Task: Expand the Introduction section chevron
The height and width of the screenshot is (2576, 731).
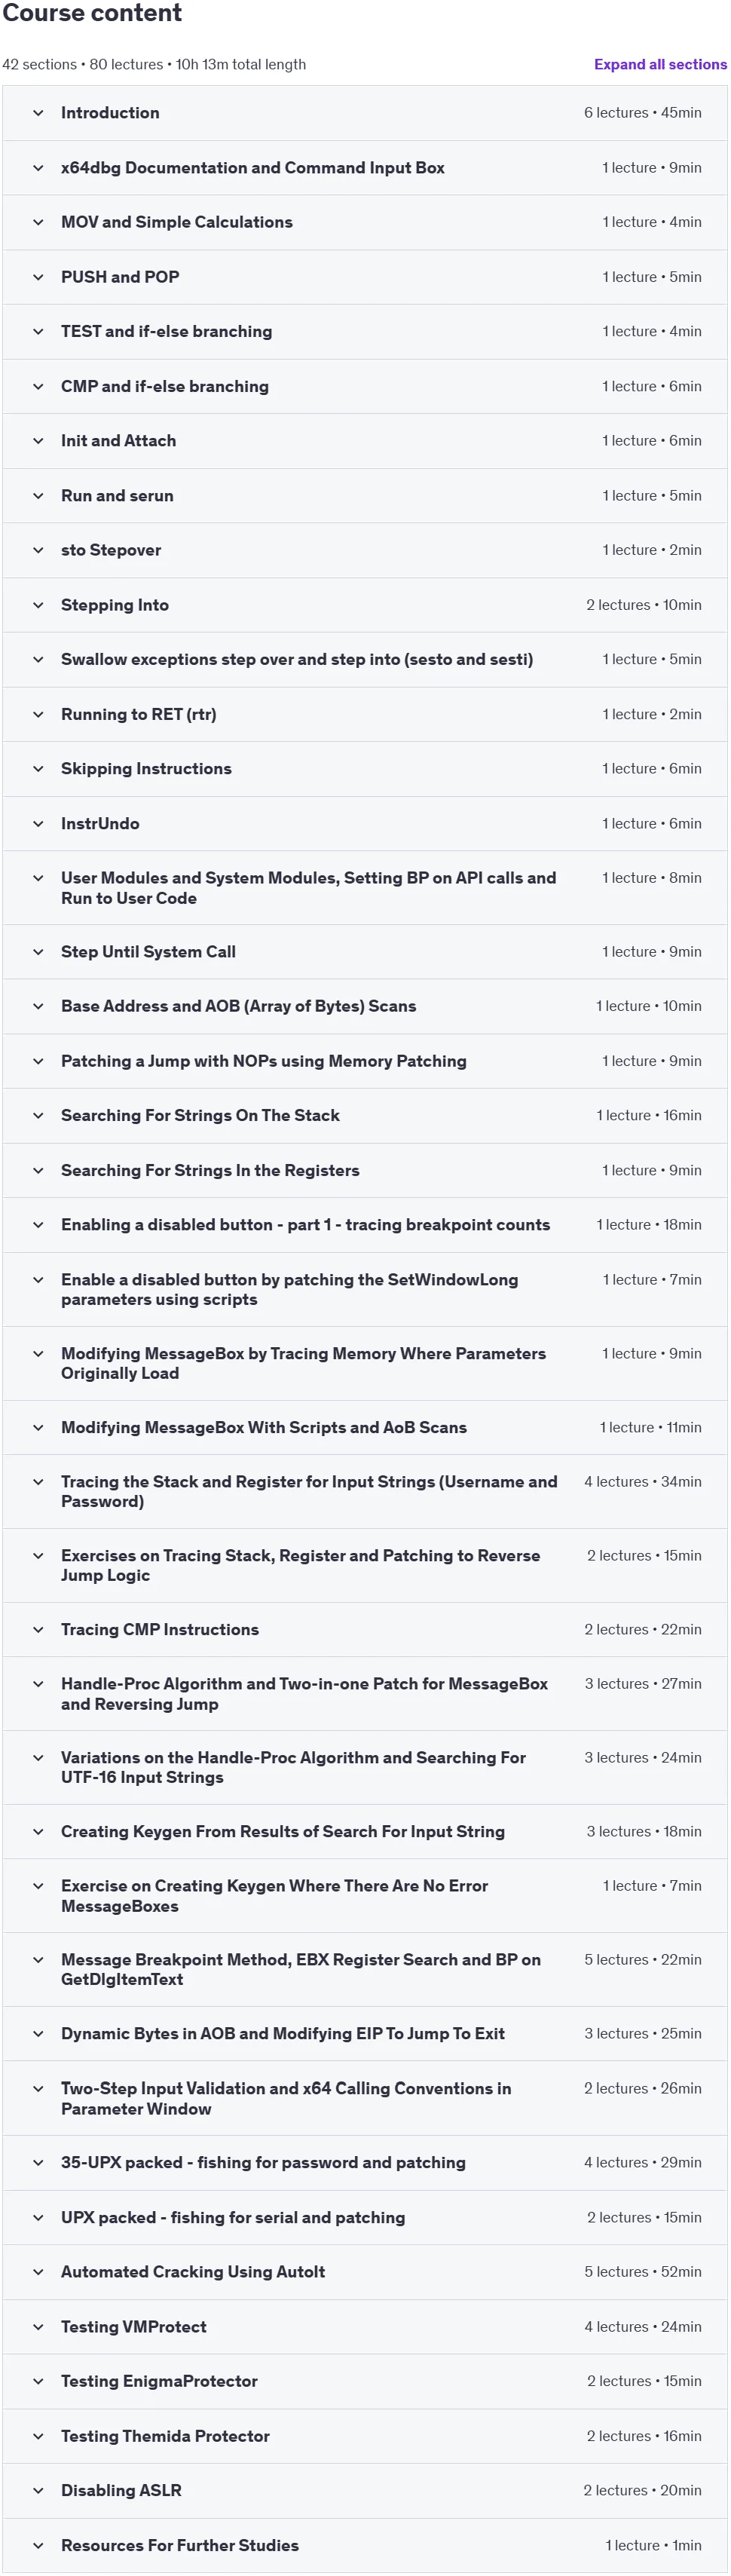Action: click(x=38, y=113)
